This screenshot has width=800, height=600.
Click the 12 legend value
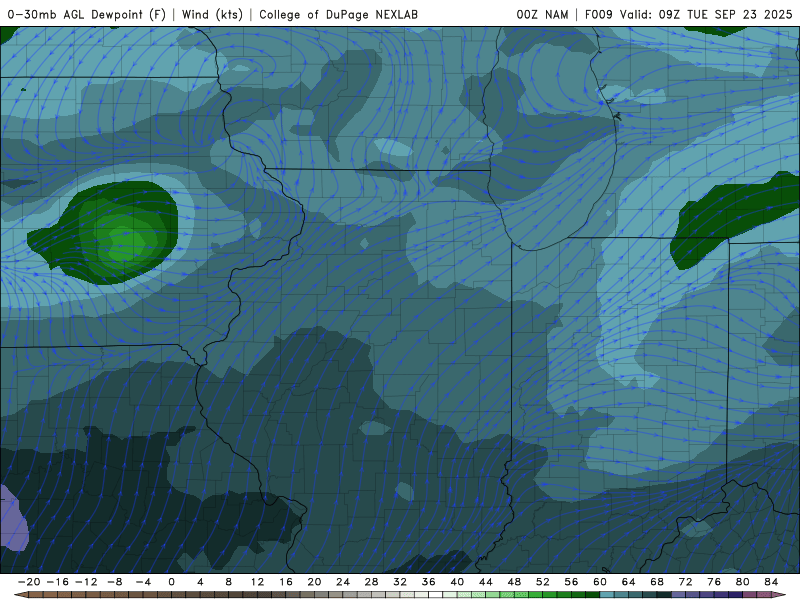(257, 582)
